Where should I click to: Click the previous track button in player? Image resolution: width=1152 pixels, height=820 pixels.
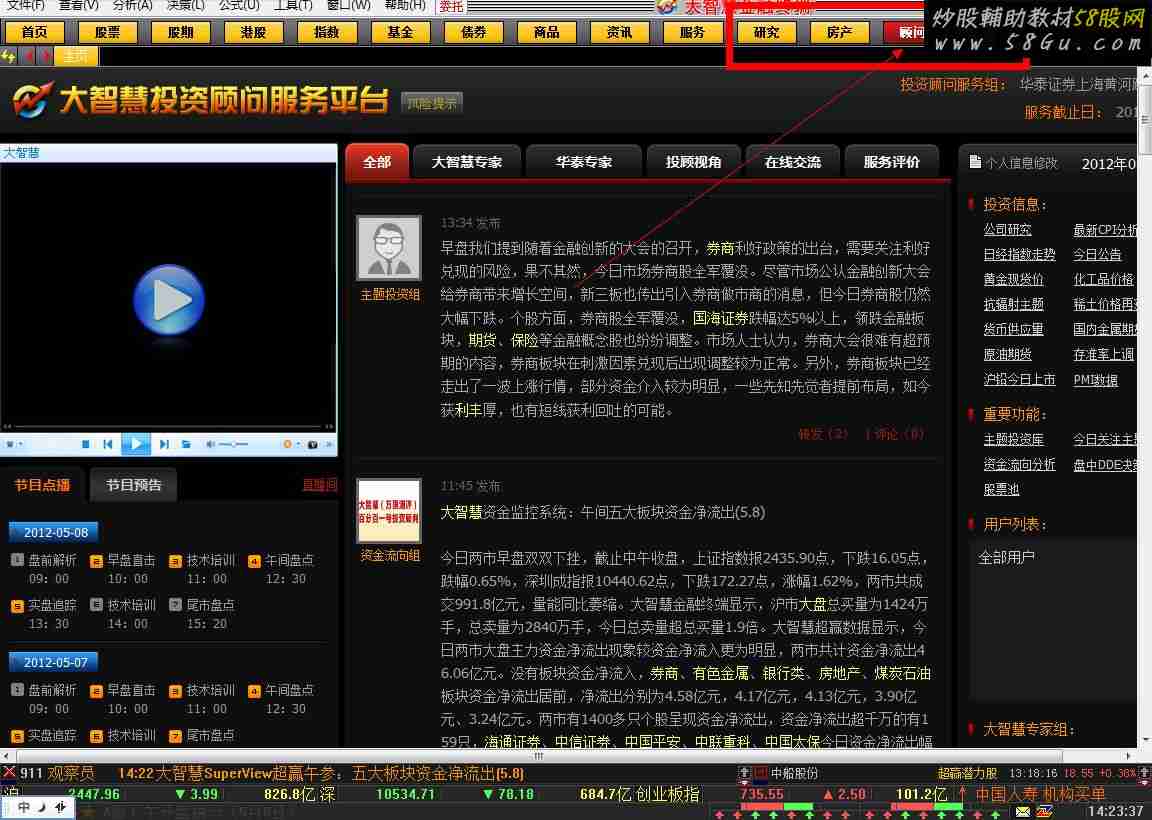point(108,444)
